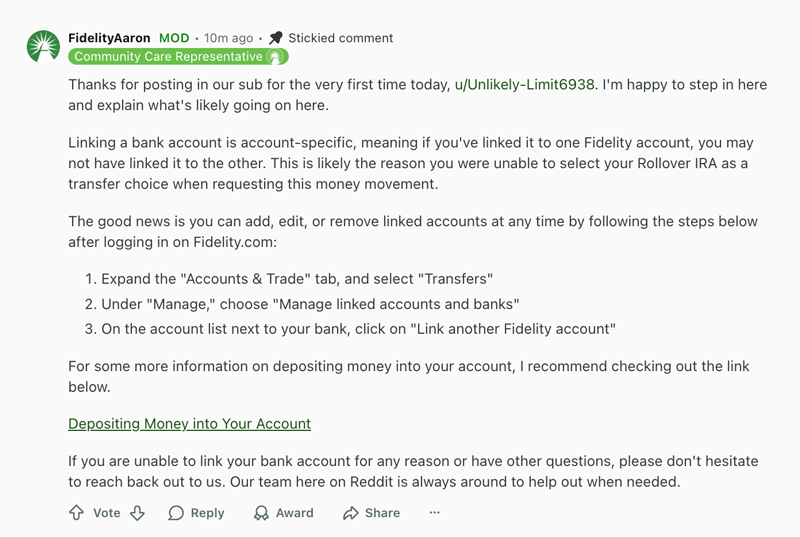Click the Share arrow icon

(x=350, y=513)
